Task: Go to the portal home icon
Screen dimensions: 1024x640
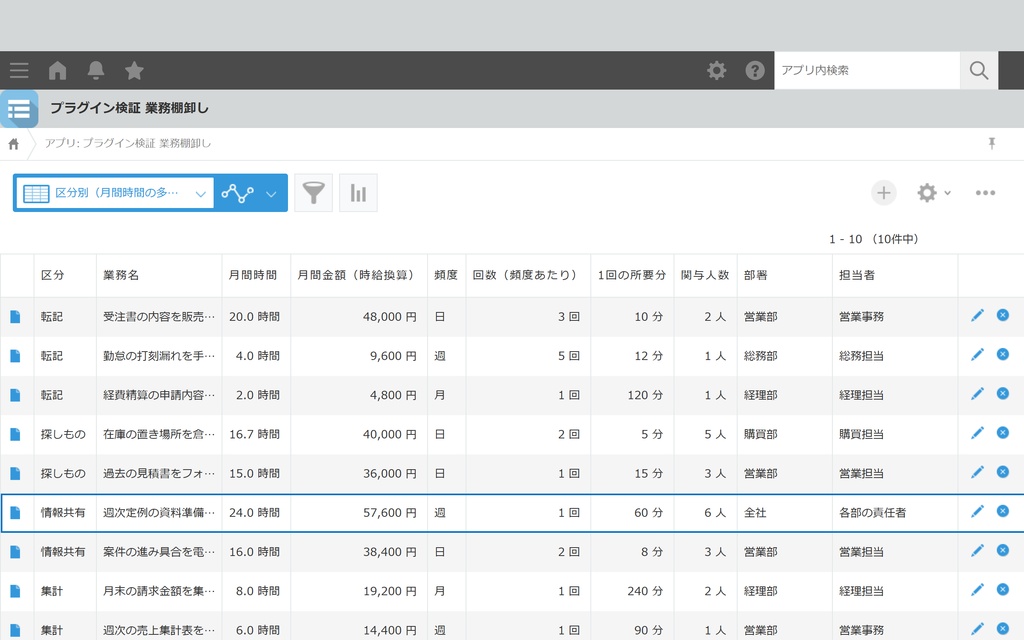Action: (x=57, y=71)
